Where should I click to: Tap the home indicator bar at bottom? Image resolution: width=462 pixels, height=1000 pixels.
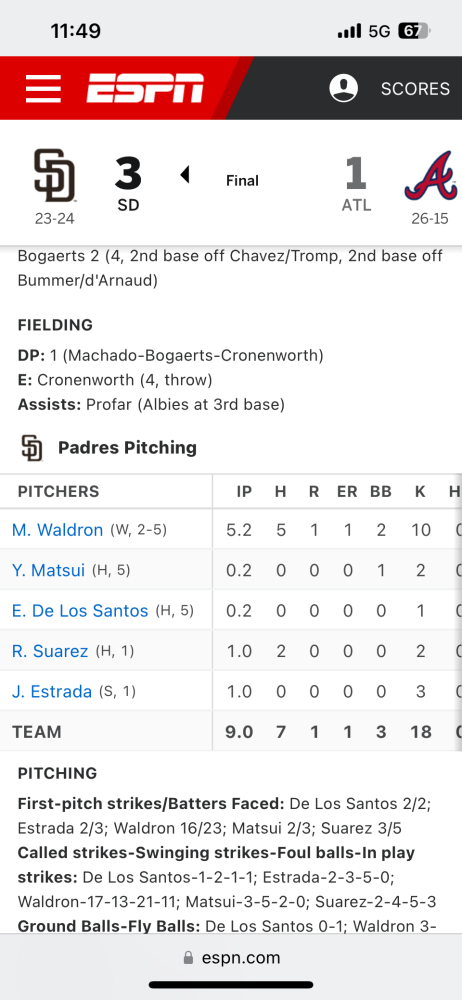[231, 985]
